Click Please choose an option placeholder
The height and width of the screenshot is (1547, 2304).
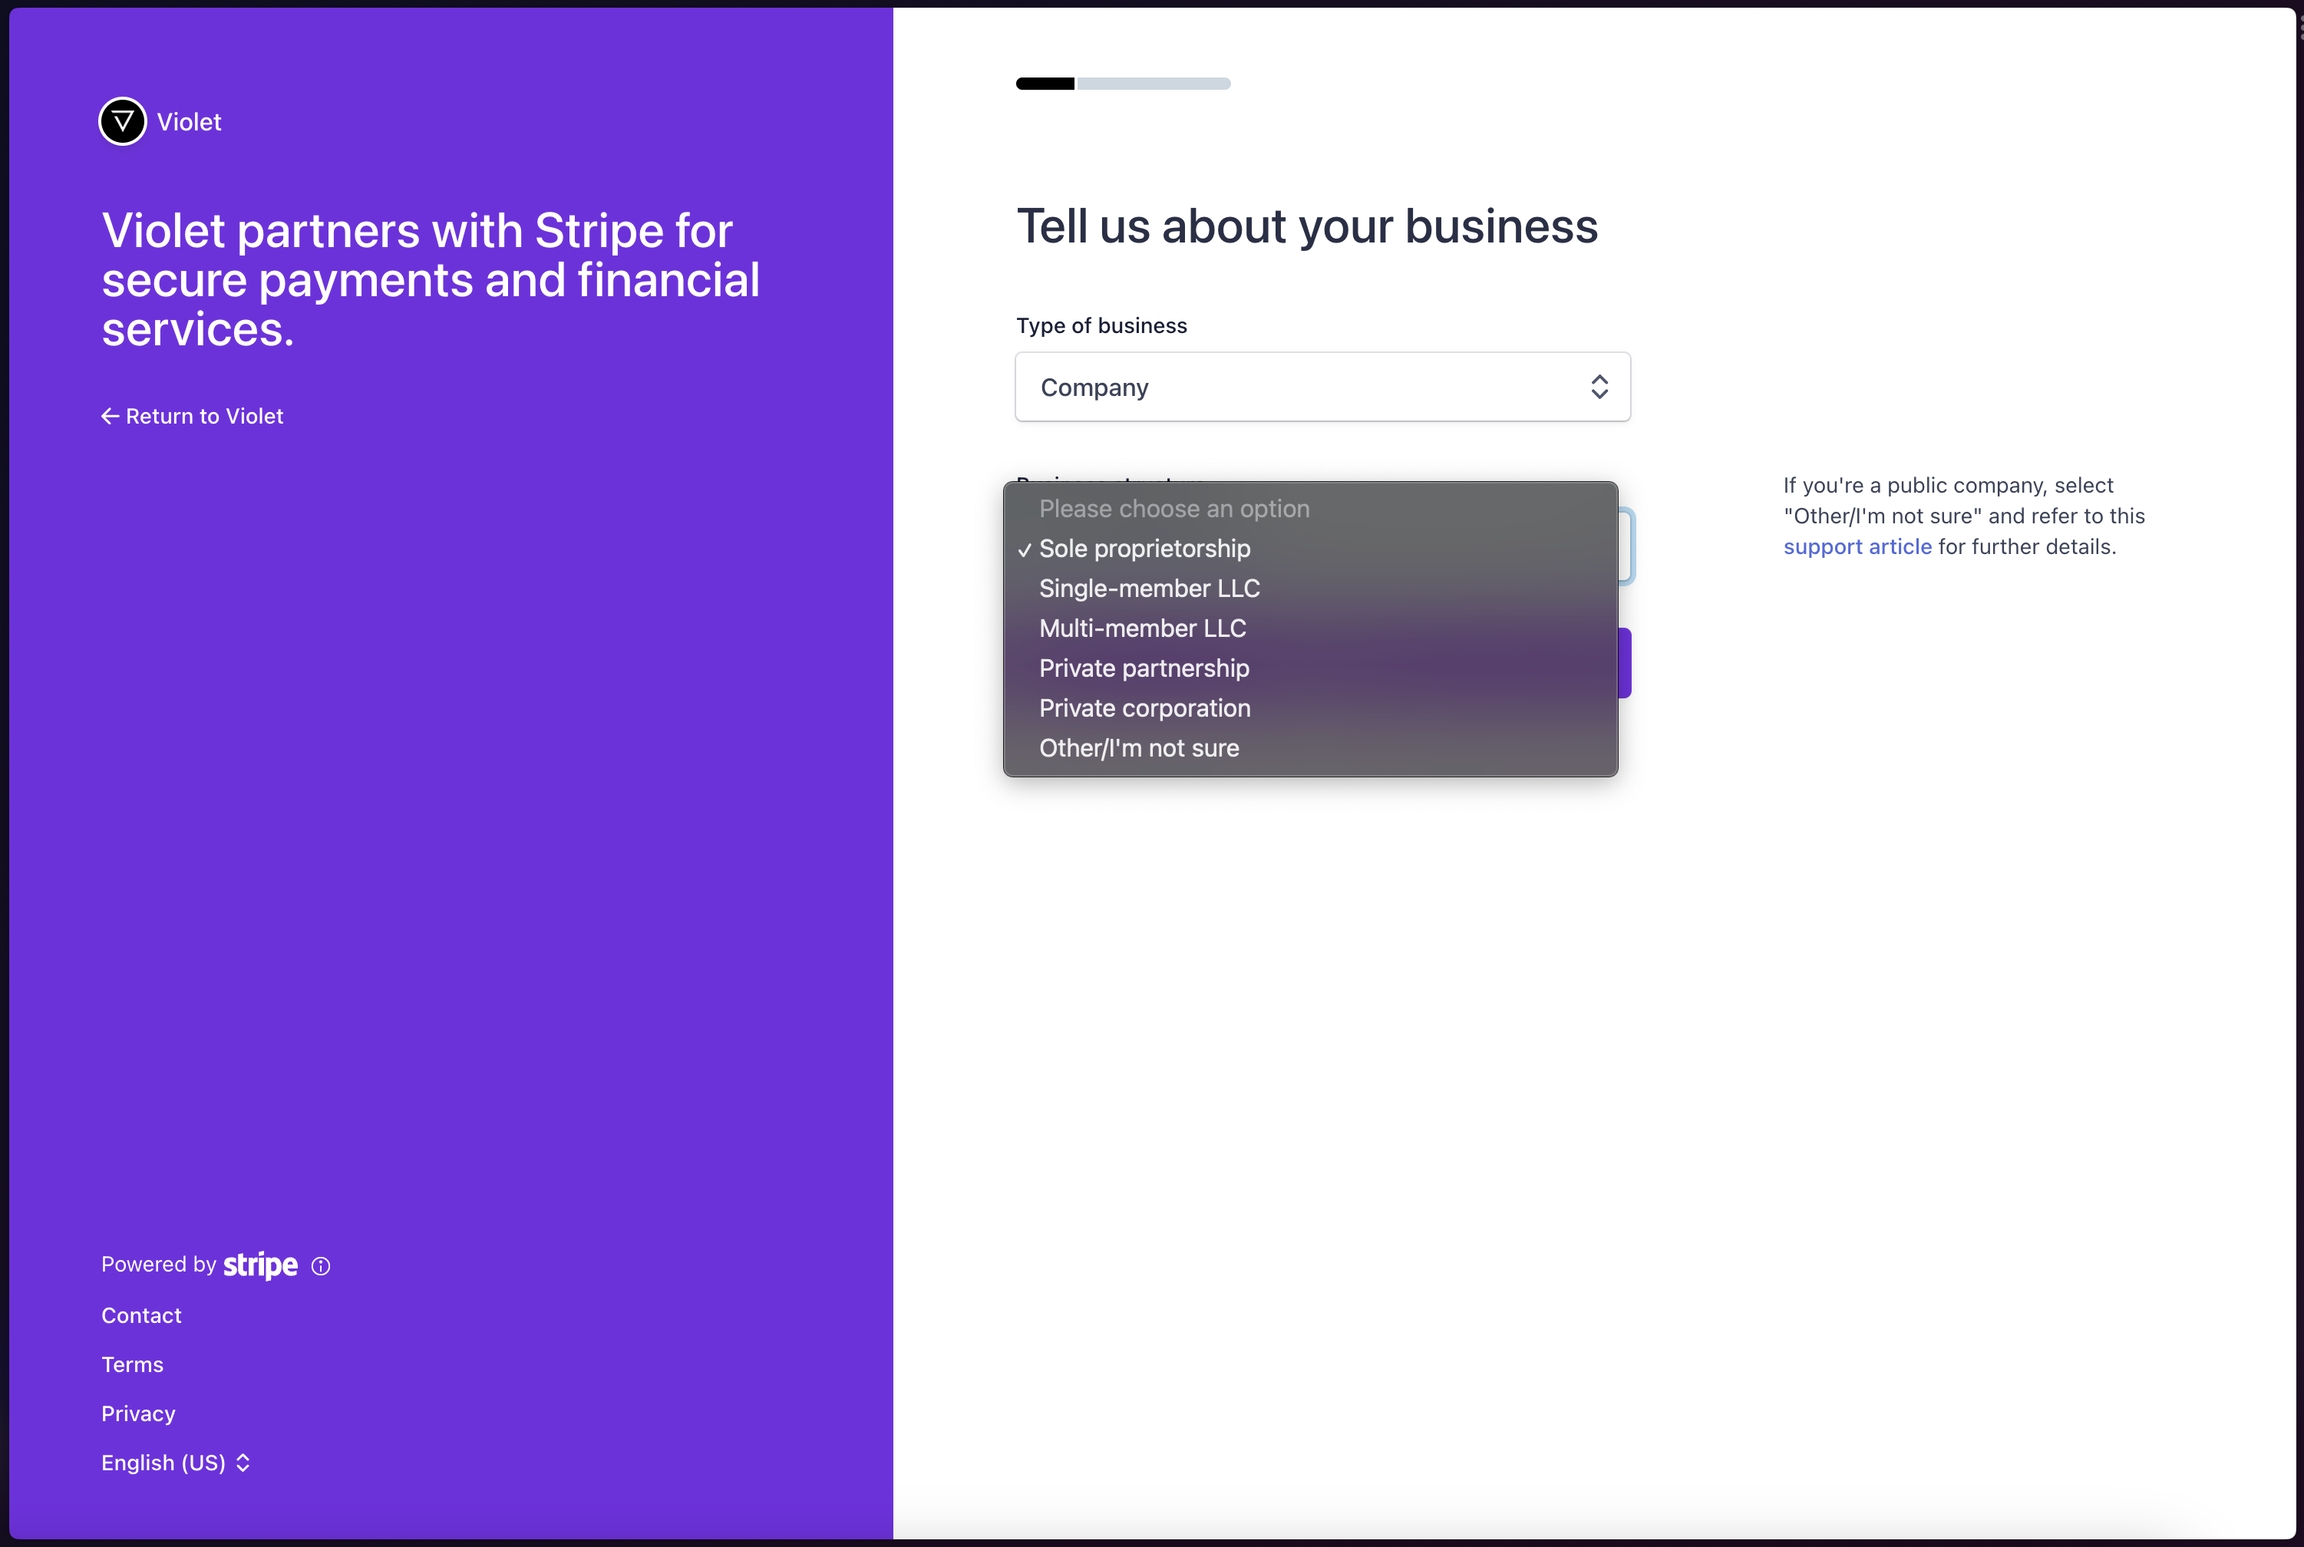(x=1173, y=509)
